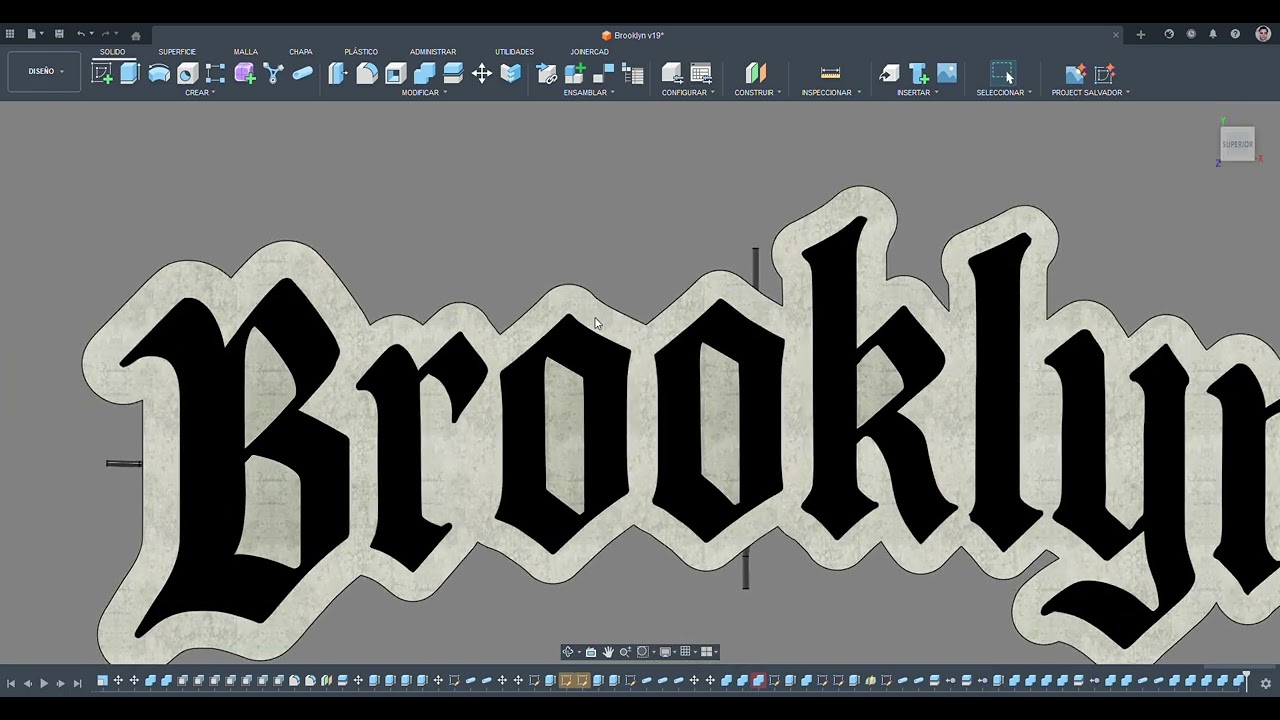Open the Data Panel grid icon
The height and width of the screenshot is (720, 1280).
click(x=10, y=34)
